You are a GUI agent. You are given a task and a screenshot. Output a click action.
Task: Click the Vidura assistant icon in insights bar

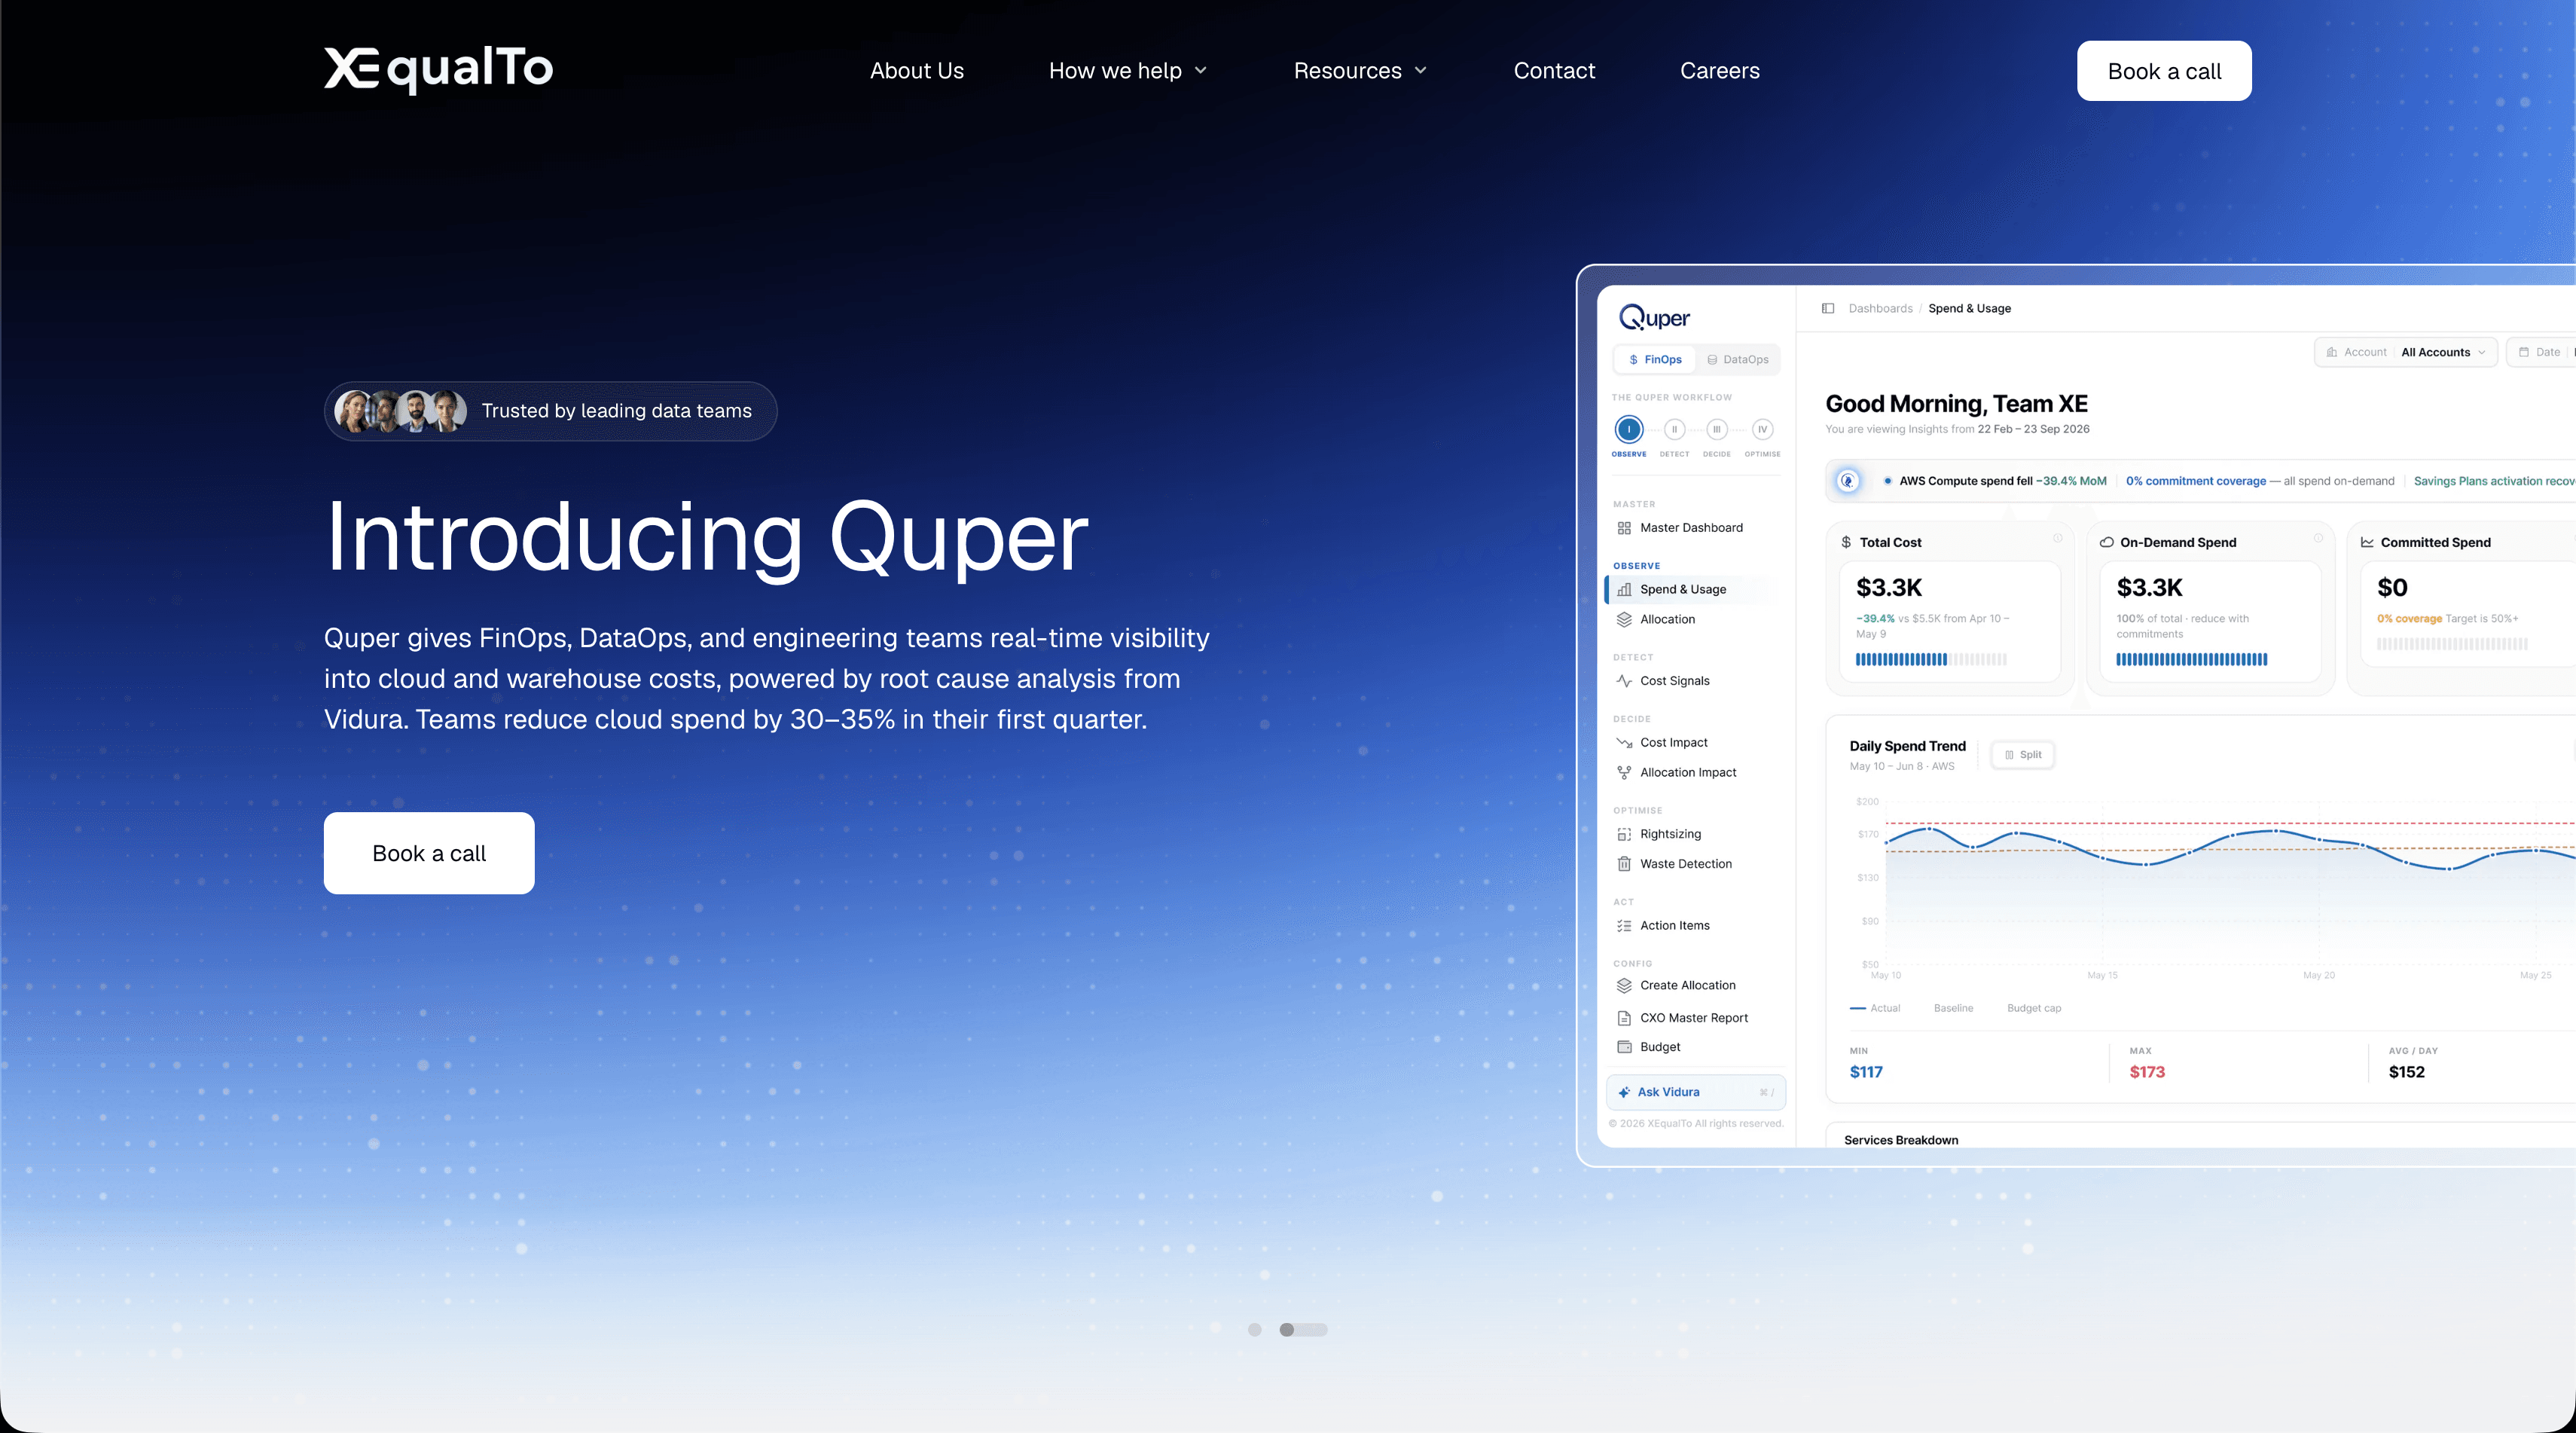[x=1848, y=481]
